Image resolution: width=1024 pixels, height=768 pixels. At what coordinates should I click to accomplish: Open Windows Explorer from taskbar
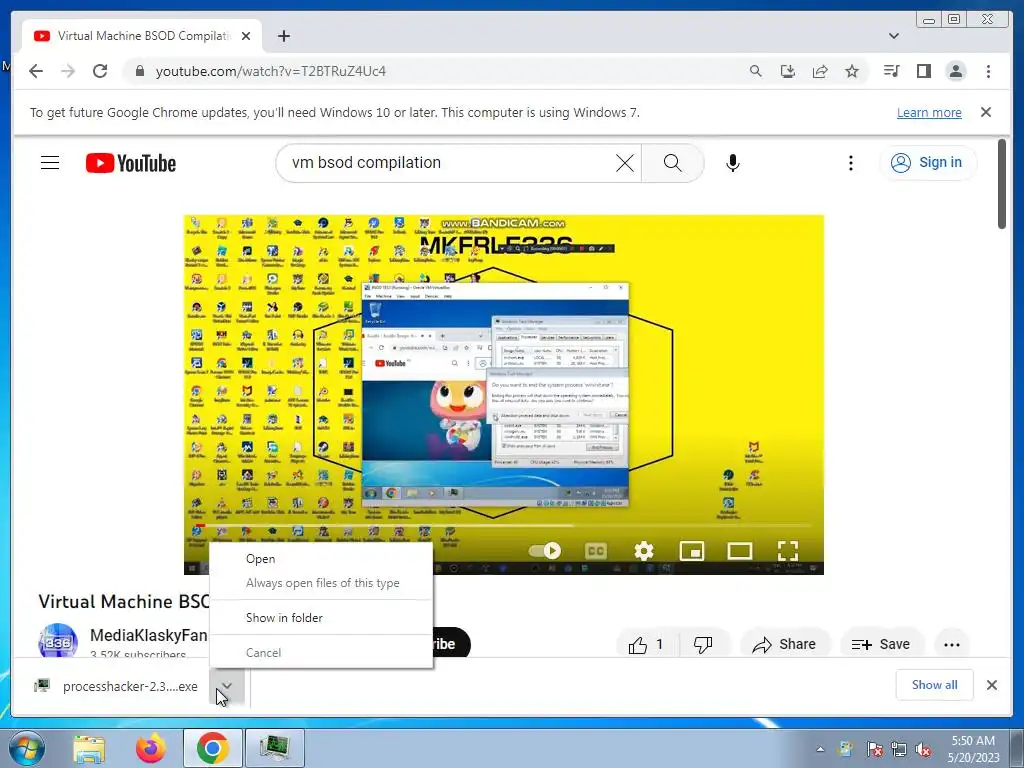coord(89,748)
